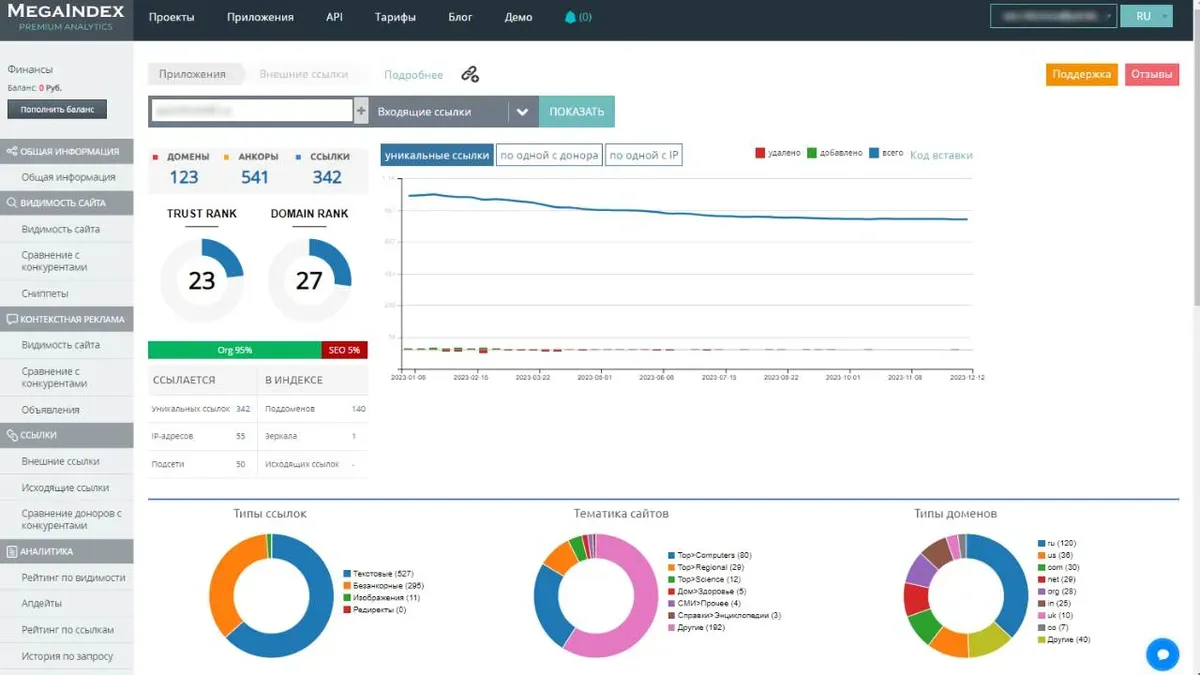Click the 'Код вставки' link

(x=941, y=155)
